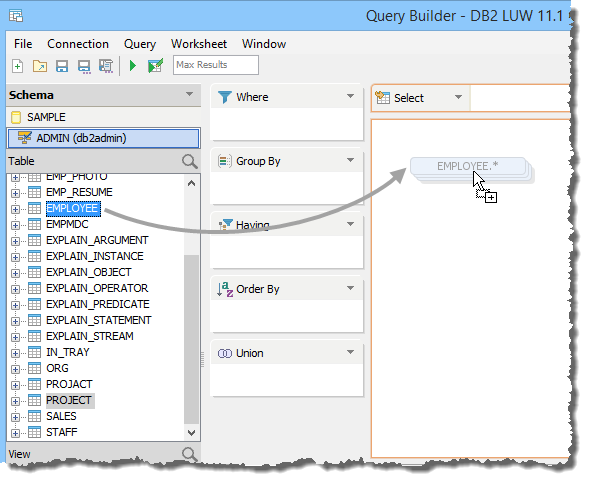Screen dimensions: 589x481
Task: Click the ADMIN connection icon
Action: tap(25, 138)
